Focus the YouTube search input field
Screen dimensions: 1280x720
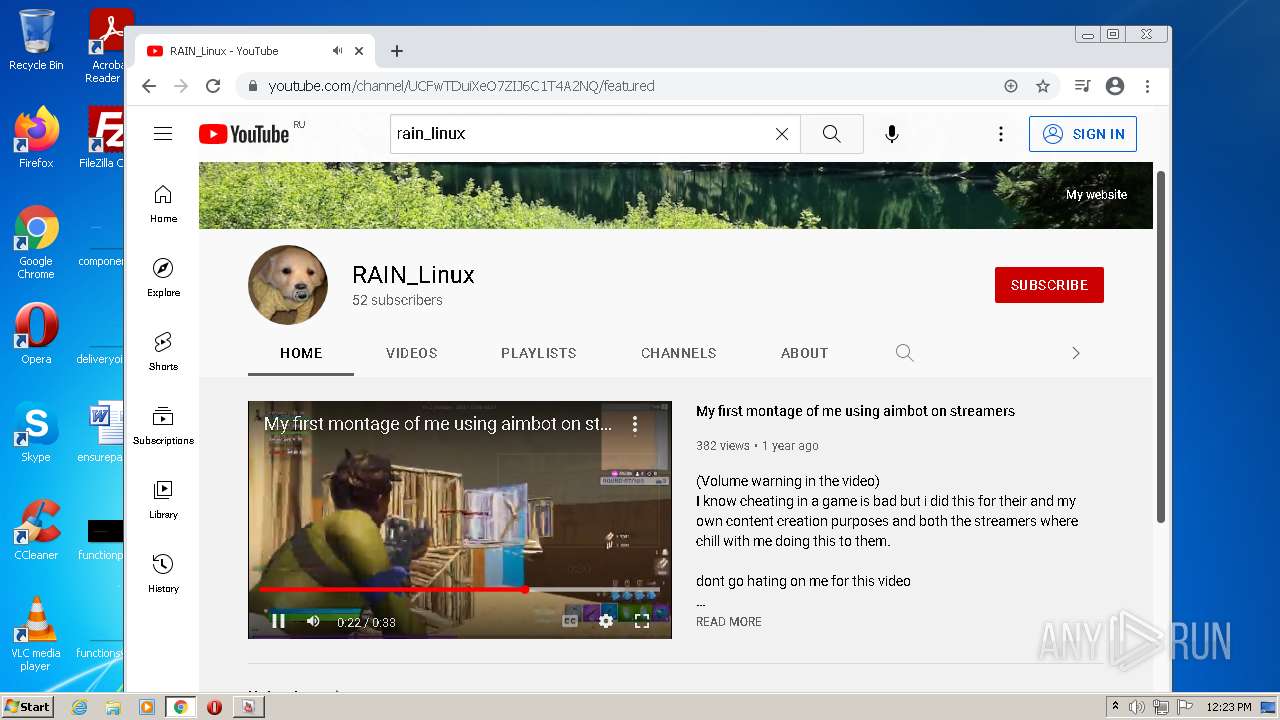tap(580, 134)
